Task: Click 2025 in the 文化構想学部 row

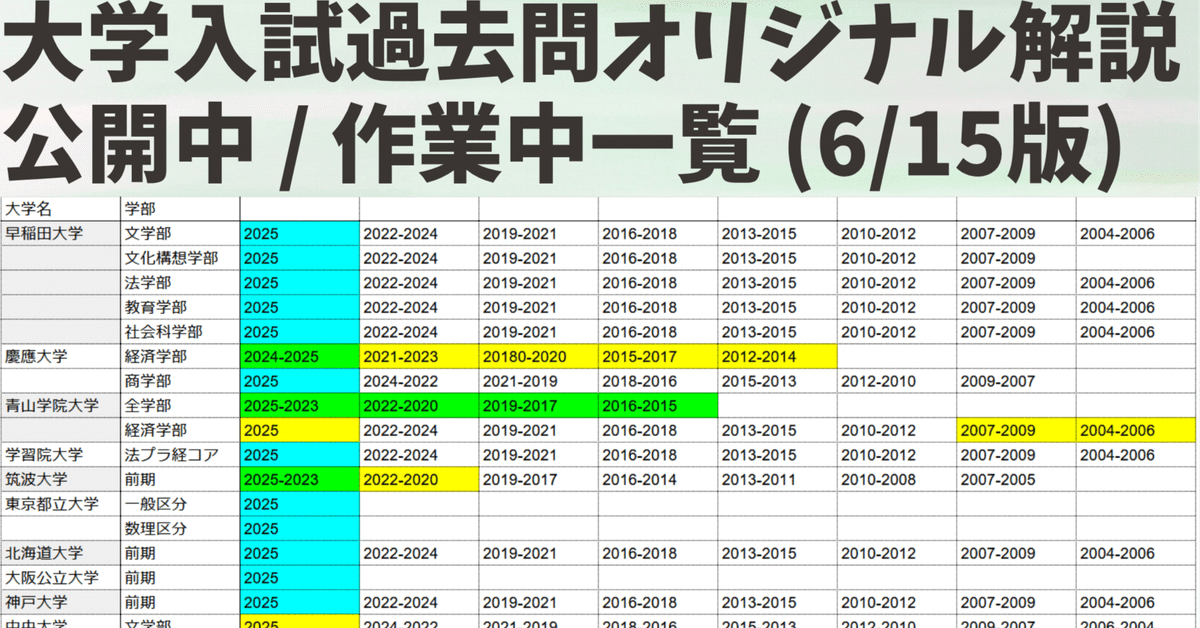Action: tap(300, 258)
